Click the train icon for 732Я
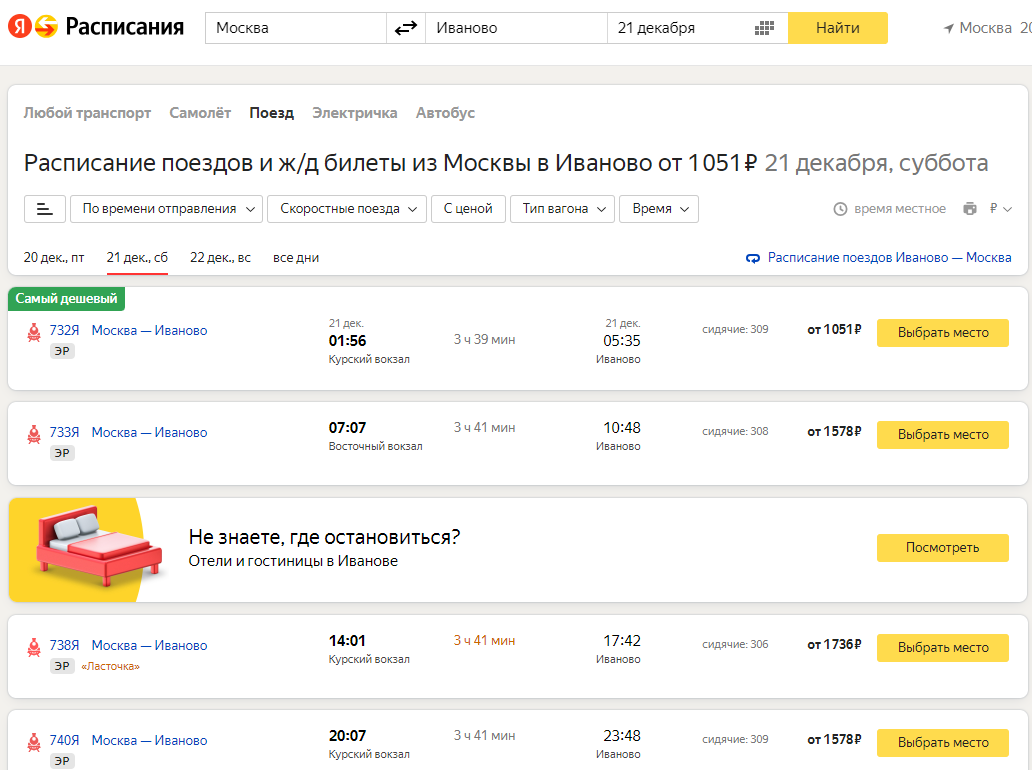Image resolution: width=1032 pixels, height=770 pixels. pos(34,332)
